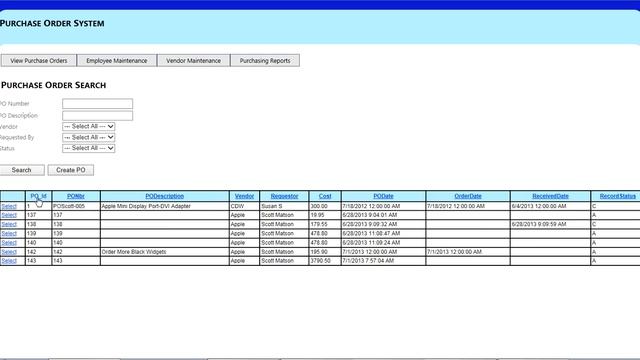Sort by PODescription column header
Viewport: 640px width, 360px height.
[164, 196]
